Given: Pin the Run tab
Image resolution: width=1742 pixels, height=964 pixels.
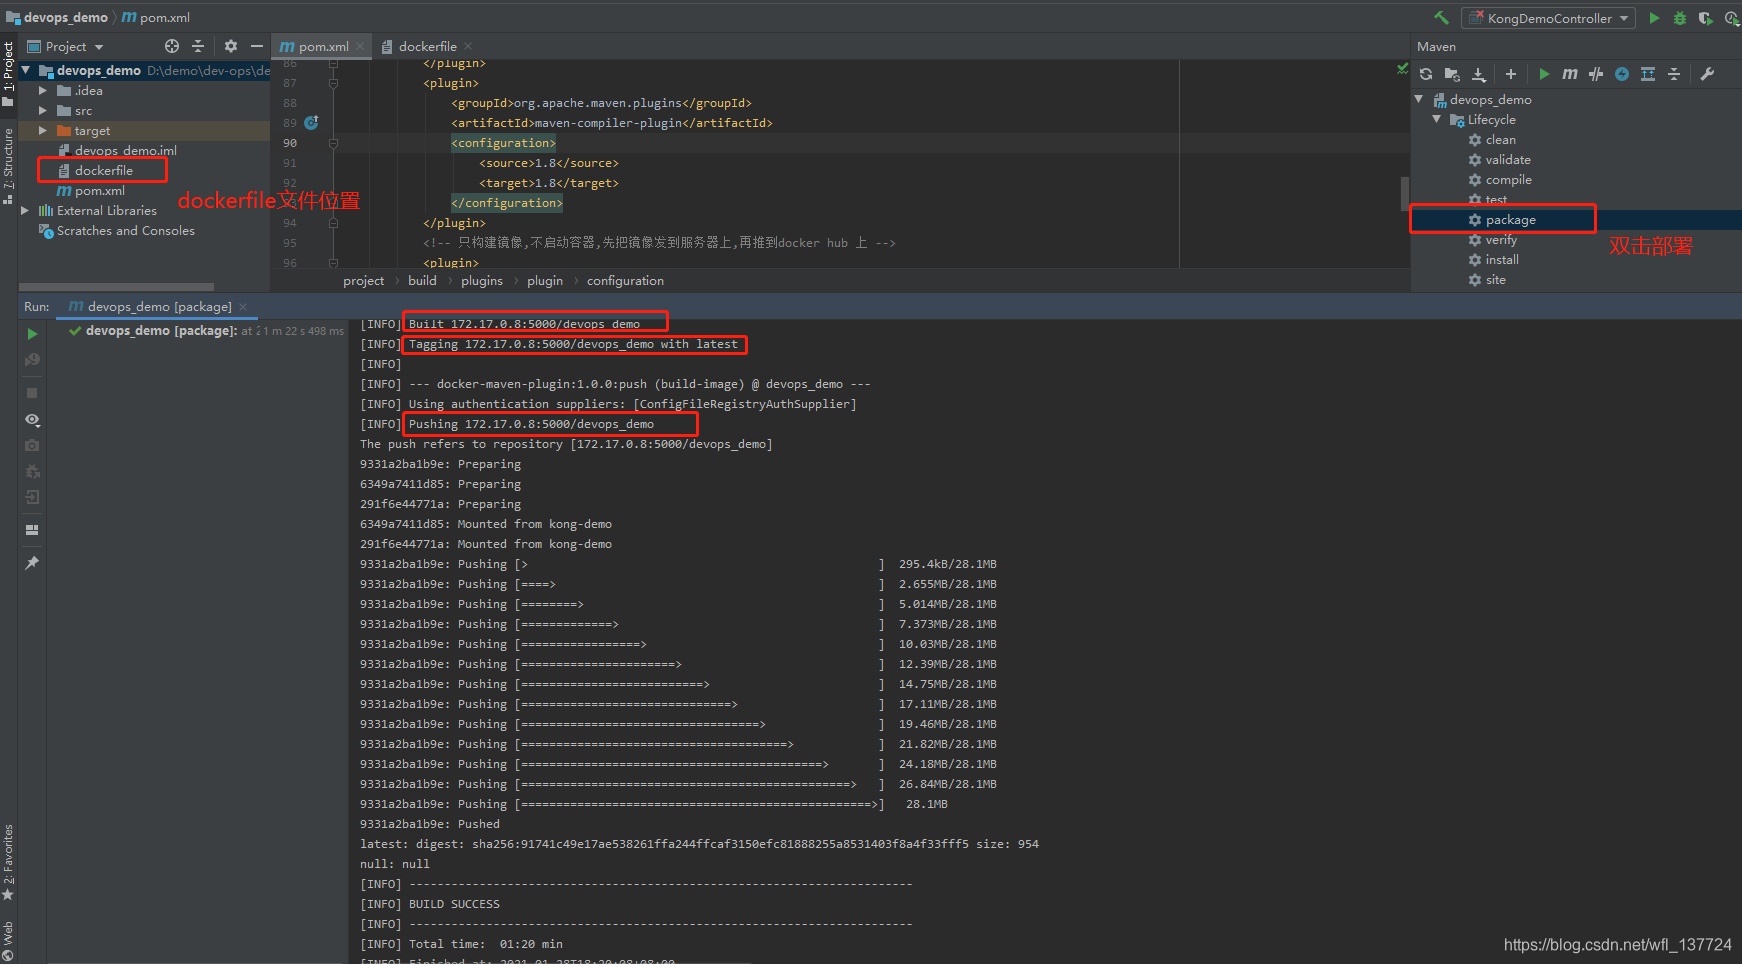Looking at the screenshot, I should click(32, 563).
